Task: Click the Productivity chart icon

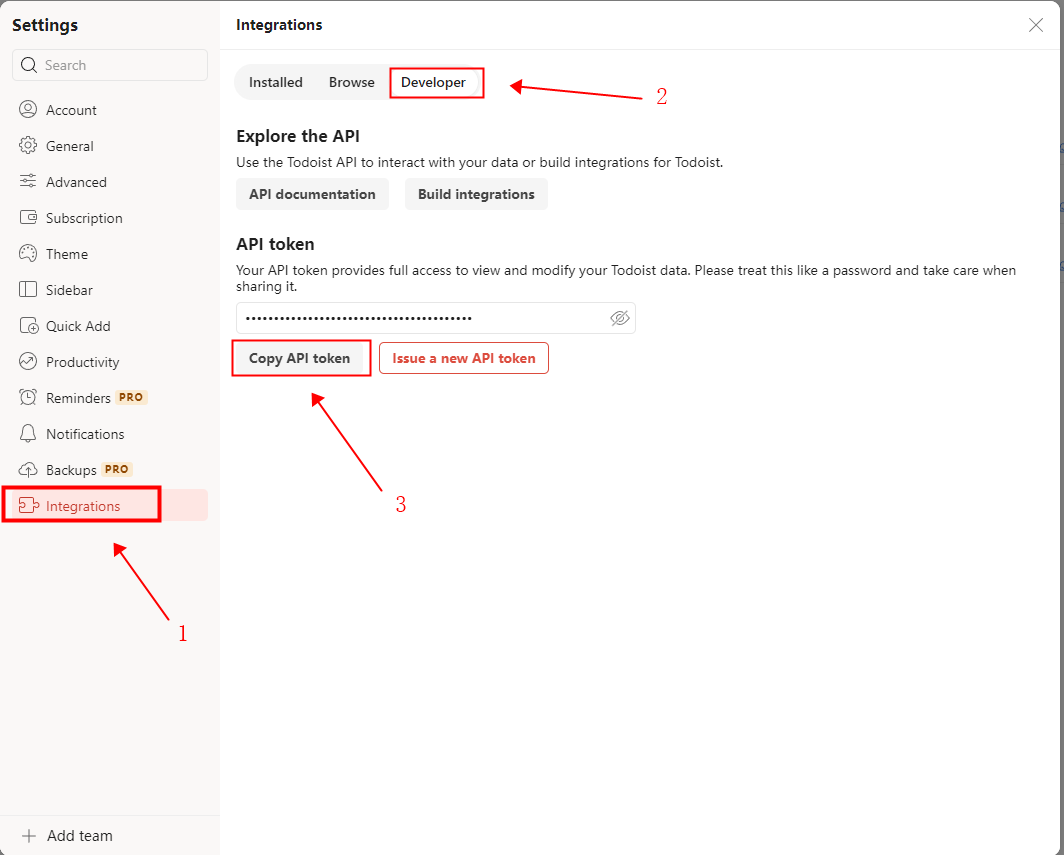Action: (28, 362)
